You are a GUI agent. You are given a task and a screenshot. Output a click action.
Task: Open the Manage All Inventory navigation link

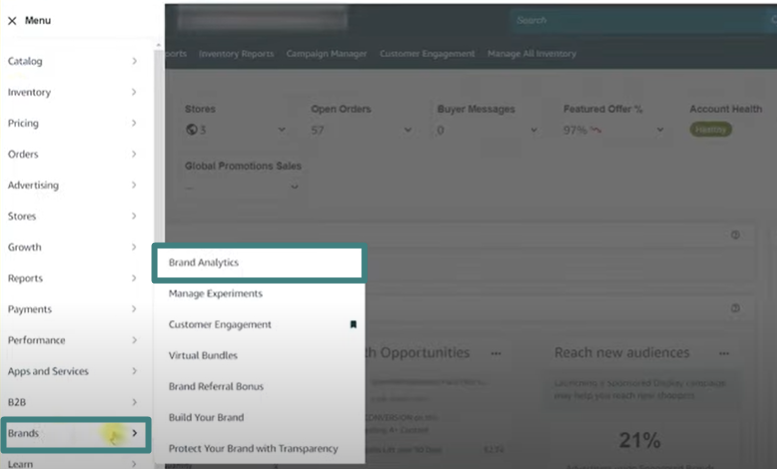pyautogui.click(x=532, y=54)
